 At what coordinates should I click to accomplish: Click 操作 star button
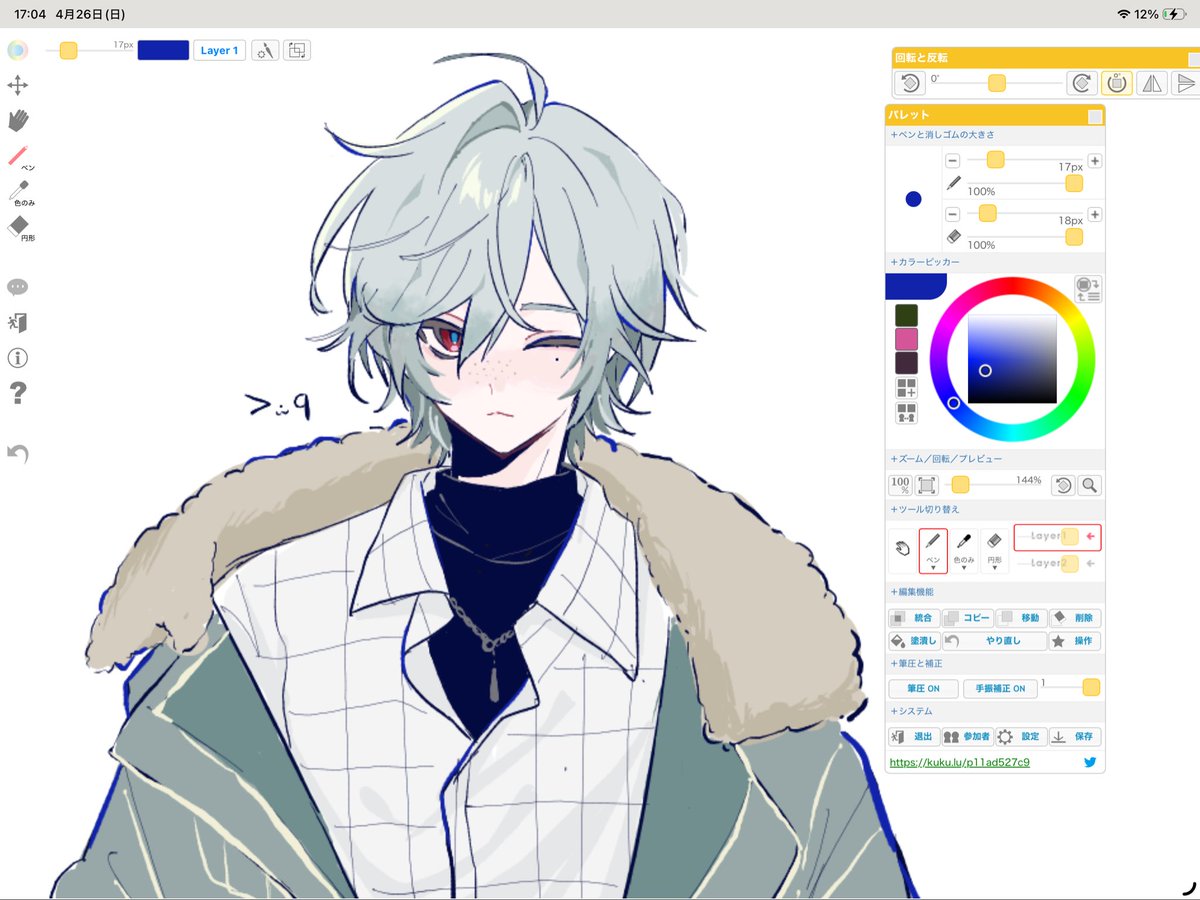pos(1076,641)
